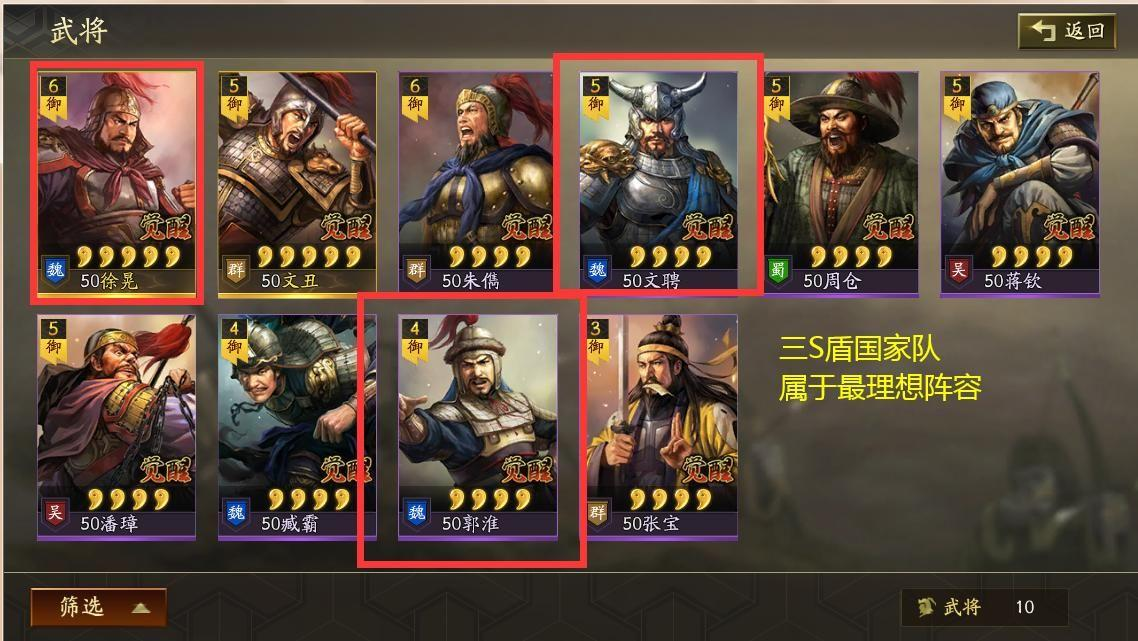
Task: Open the 周仓 general card
Action: coord(840,183)
